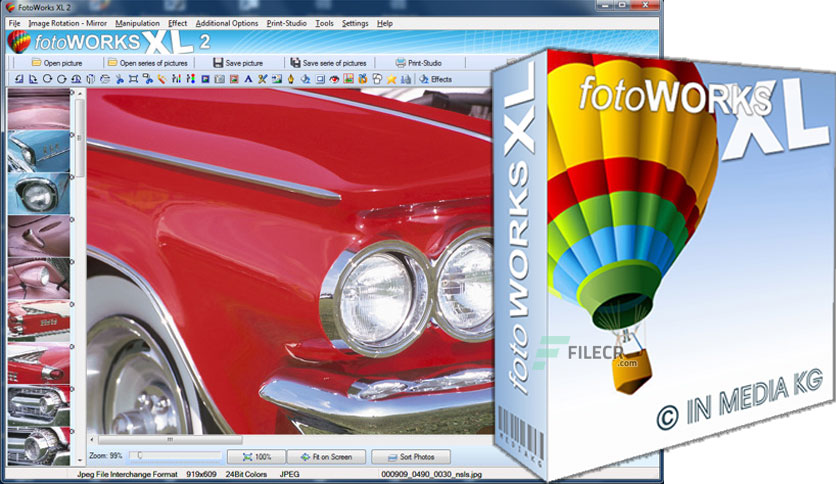
Task: Set zoom with the 100% button
Action: pos(256,457)
